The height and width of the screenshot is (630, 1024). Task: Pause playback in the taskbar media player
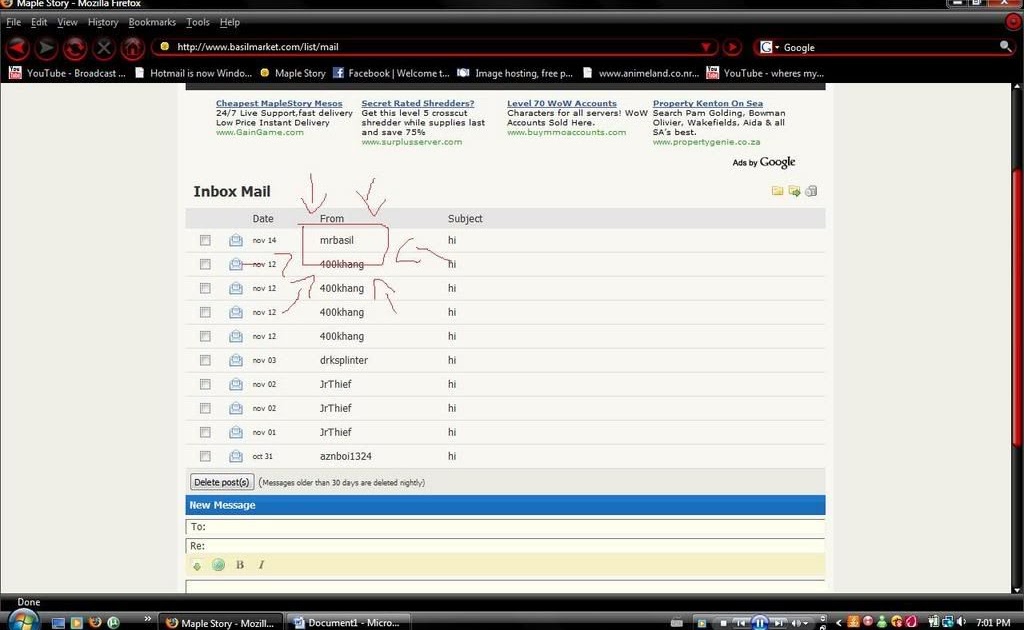[x=760, y=623]
